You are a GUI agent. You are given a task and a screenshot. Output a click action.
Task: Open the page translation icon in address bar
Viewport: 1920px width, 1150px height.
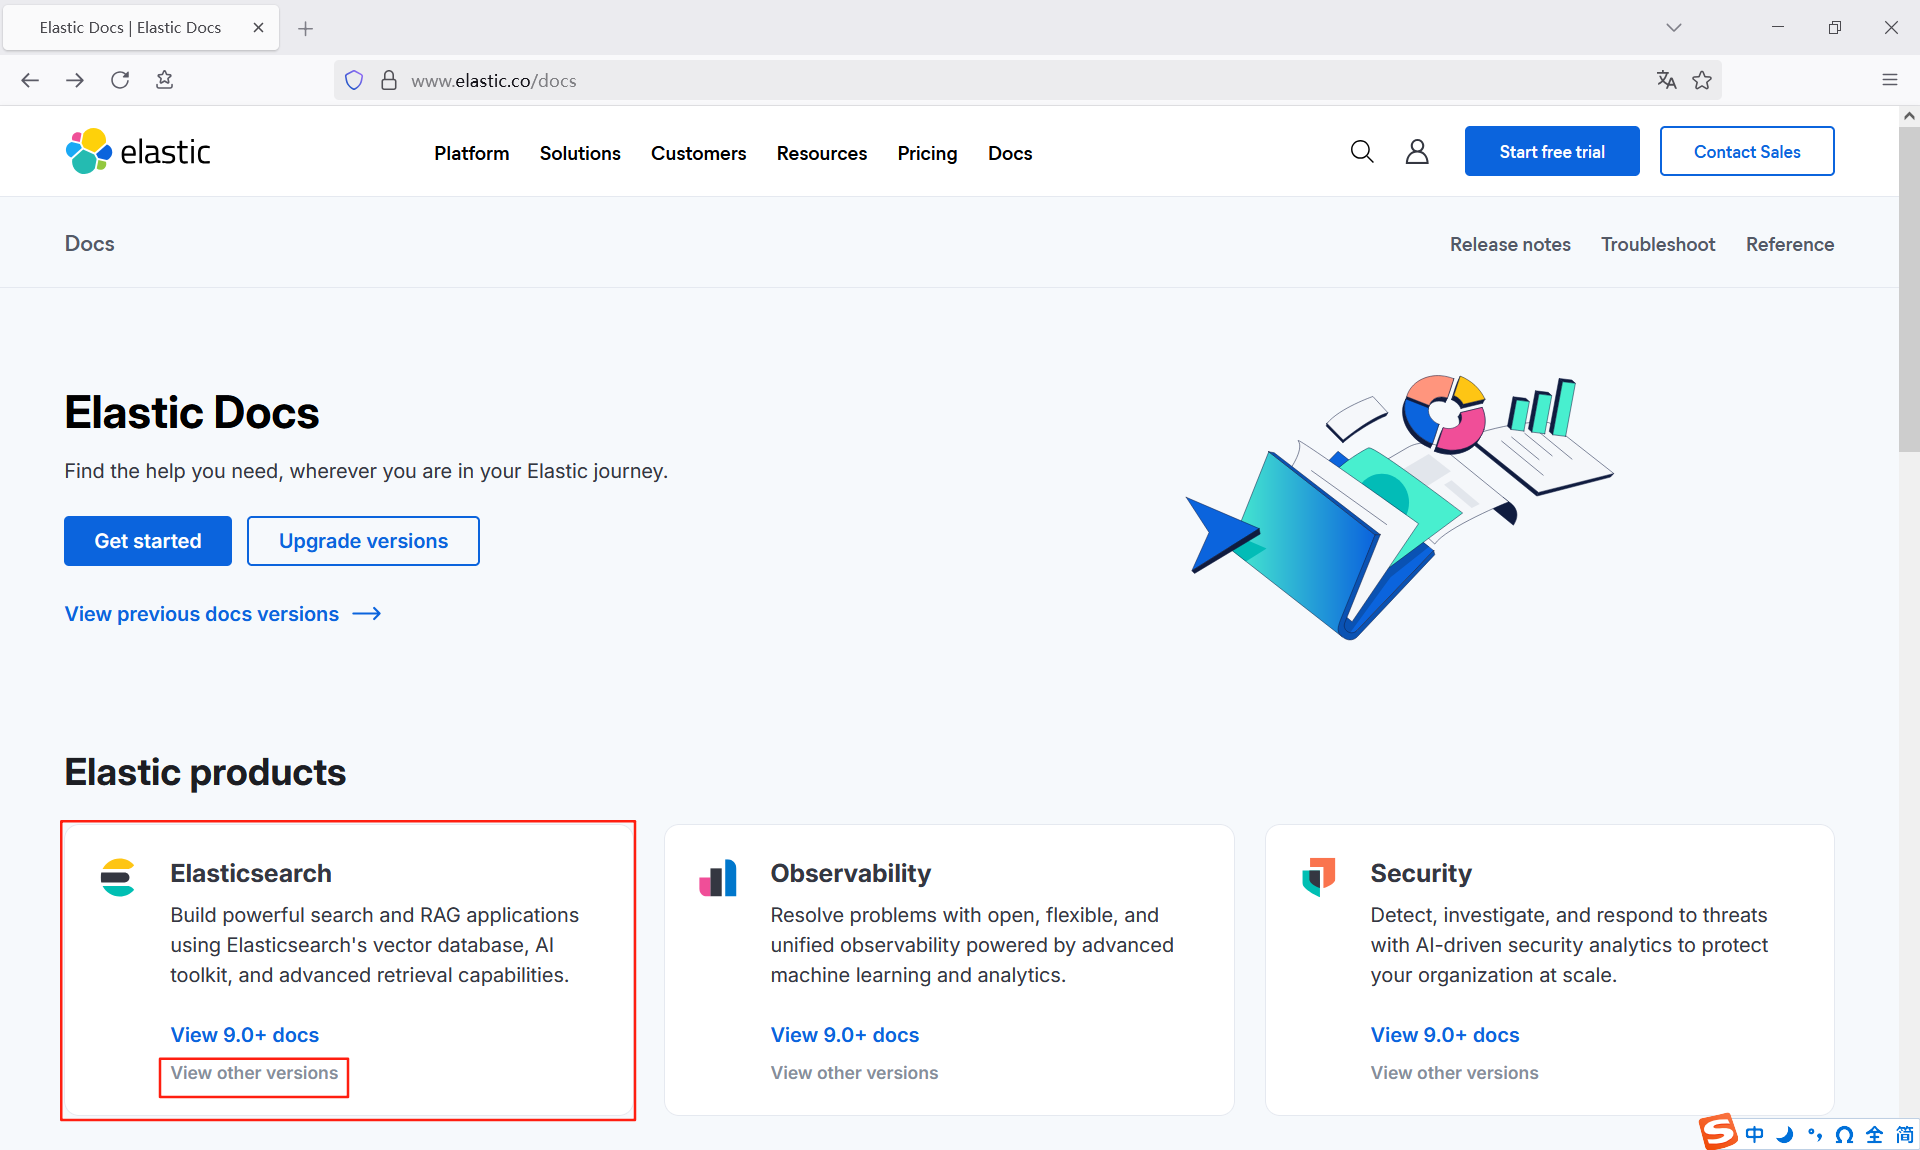point(1666,80)
